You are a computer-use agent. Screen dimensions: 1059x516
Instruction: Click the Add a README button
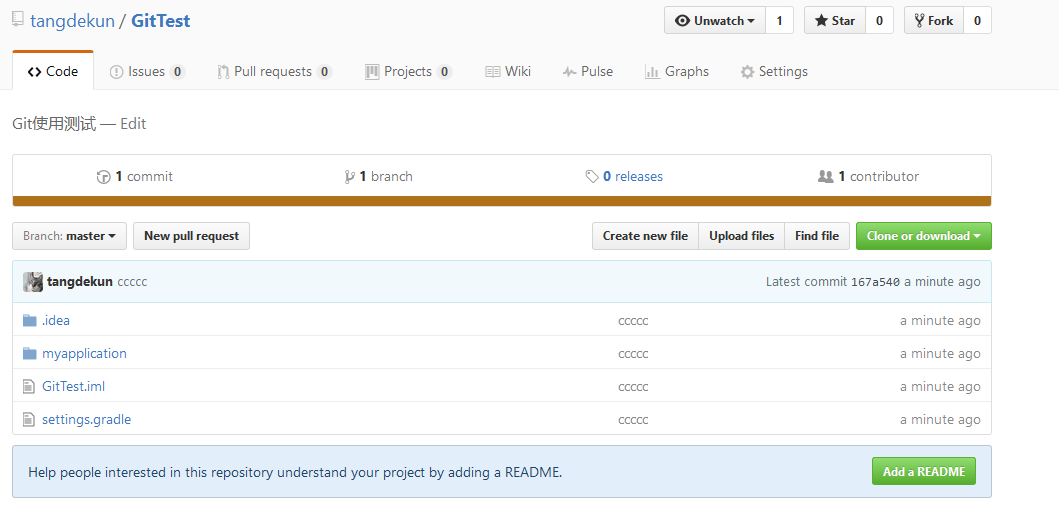924,471
